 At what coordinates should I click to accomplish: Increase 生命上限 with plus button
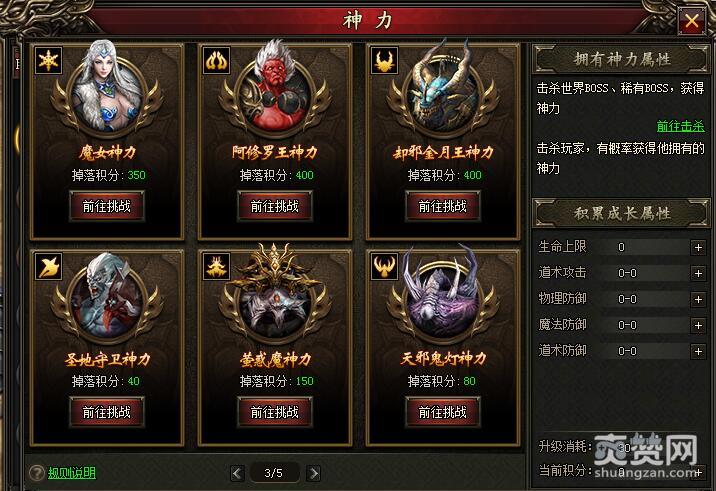698,248
